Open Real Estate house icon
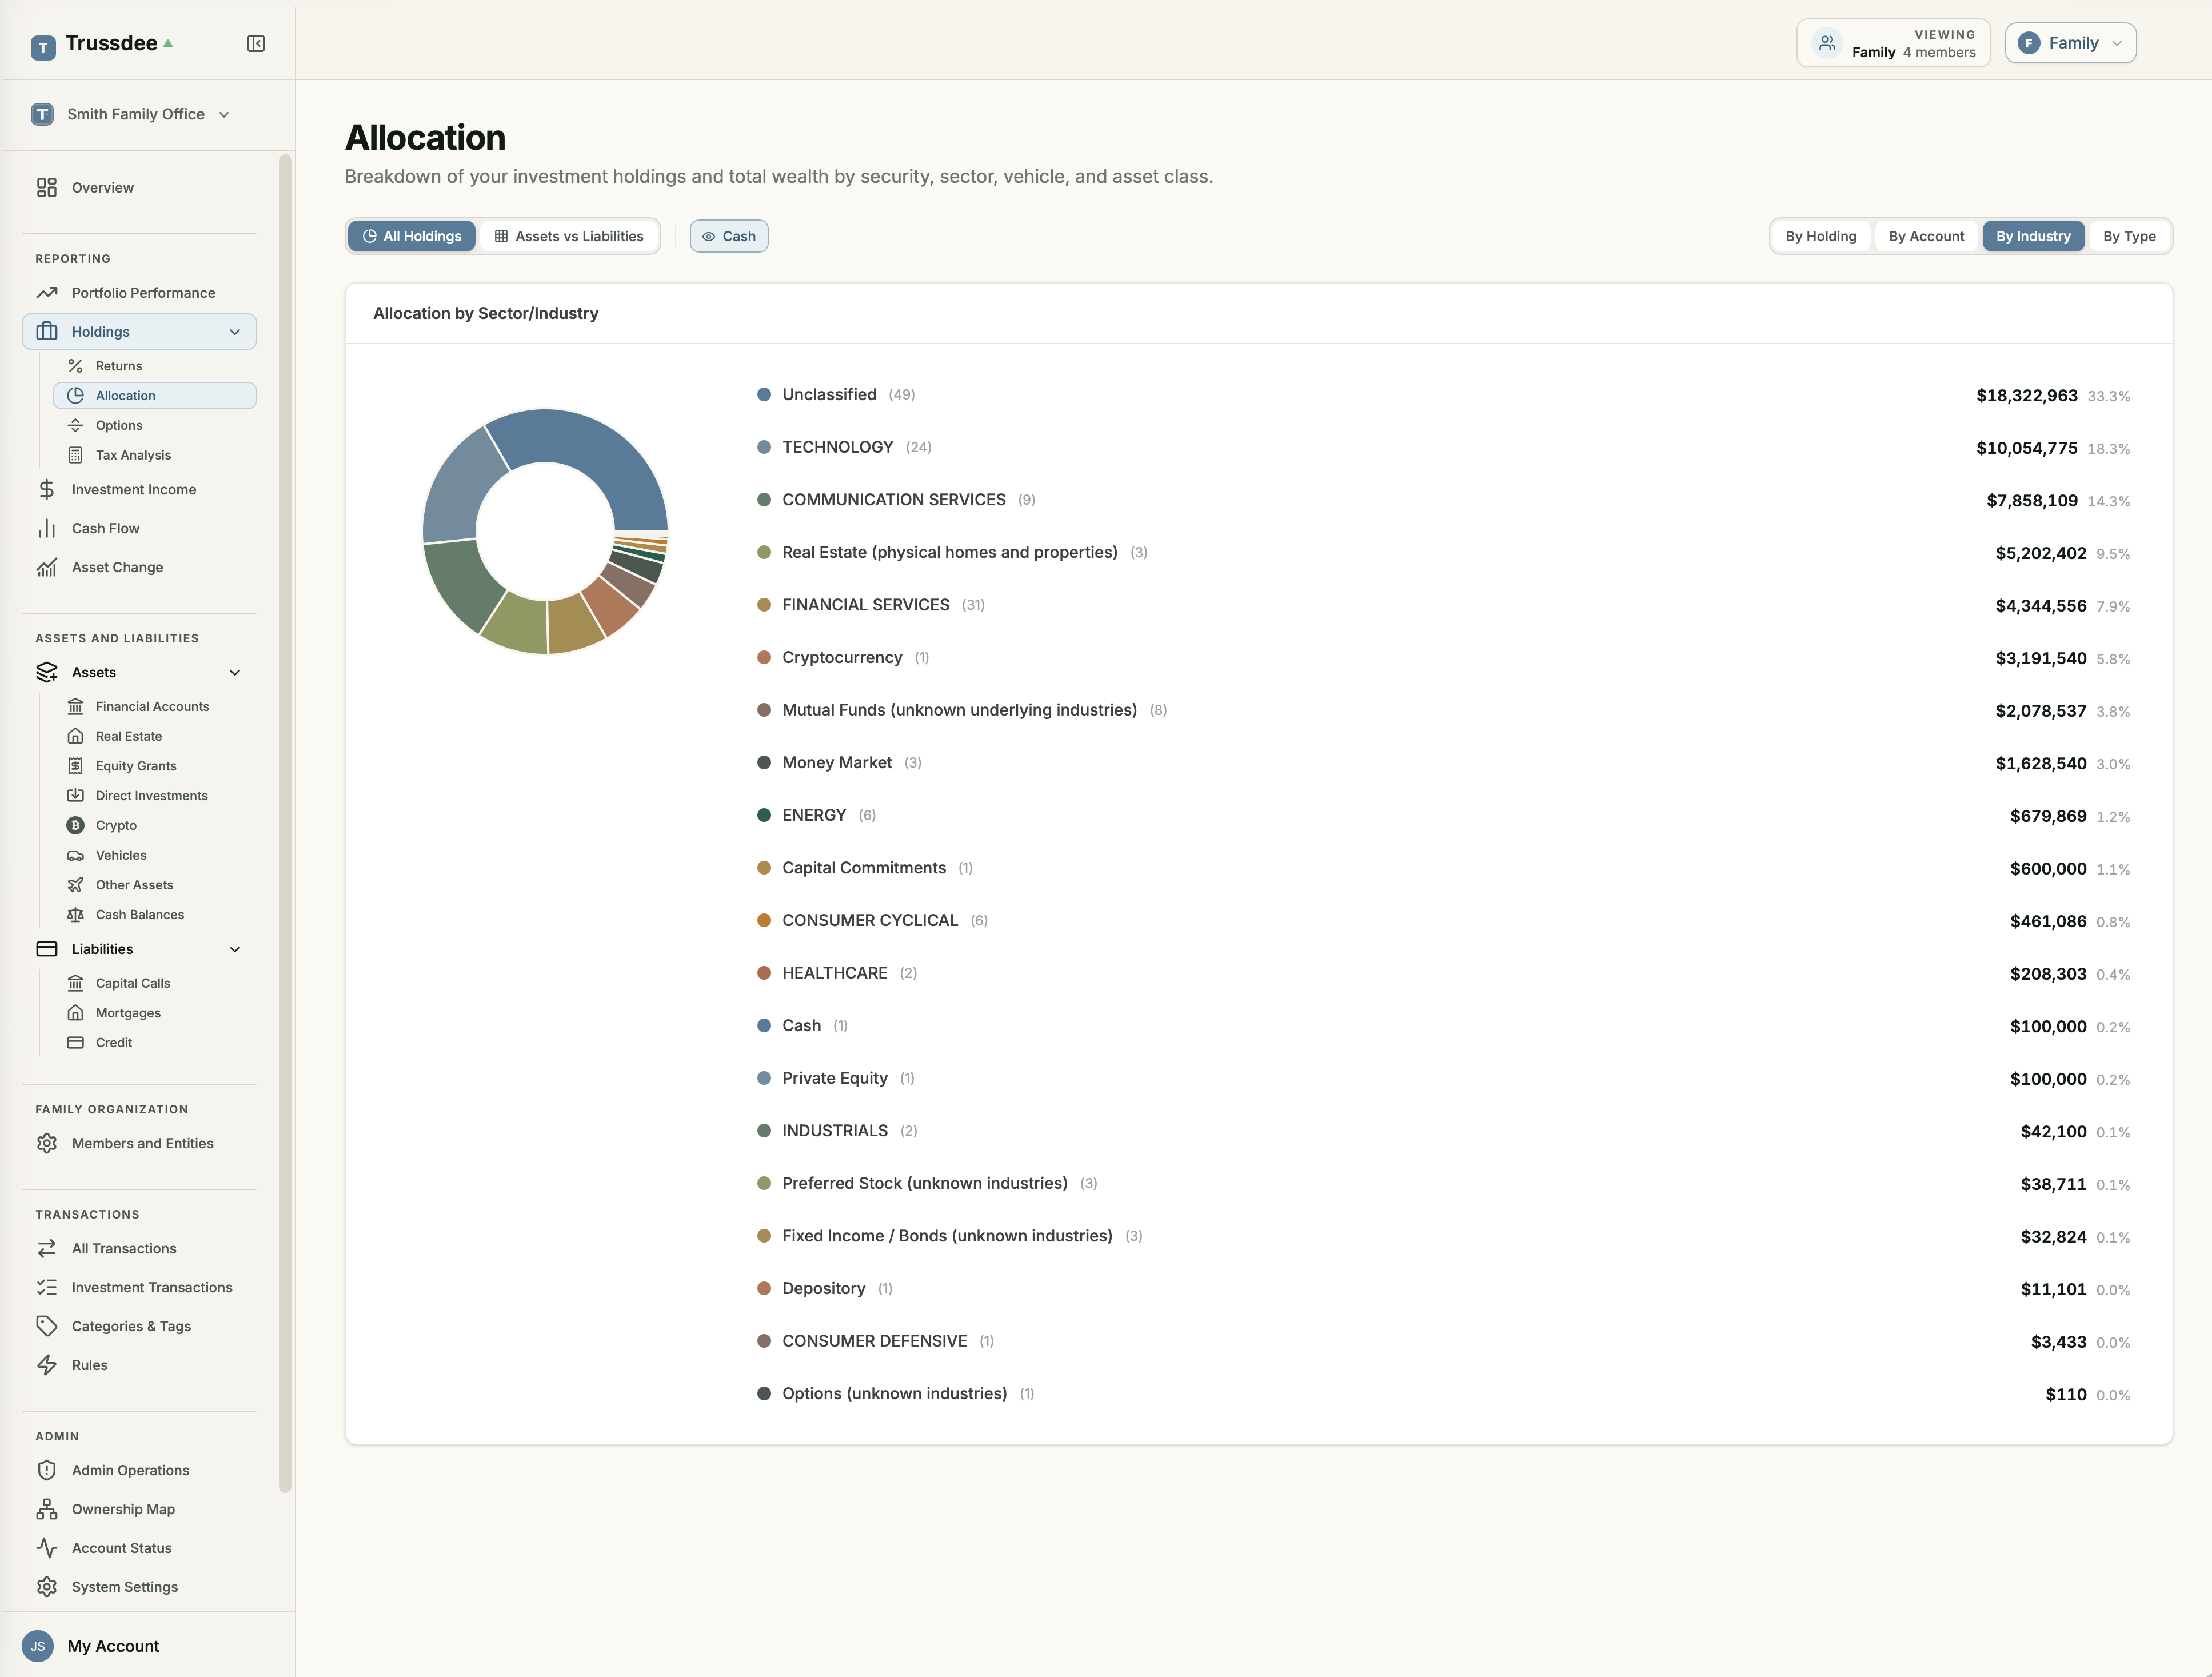Viewport: 2212px width, 1677px height. pyautogui.click(x=75, y=737)
